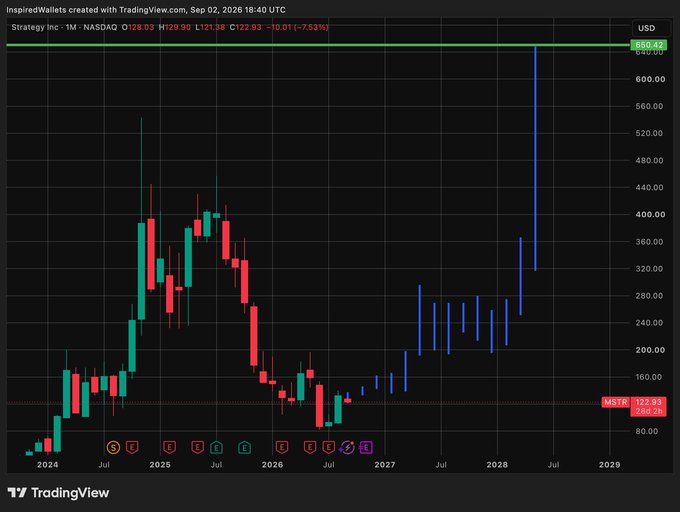
Task: Open the red earnings marker left of the Jul 2025 green one
Action: click(198, 447)
